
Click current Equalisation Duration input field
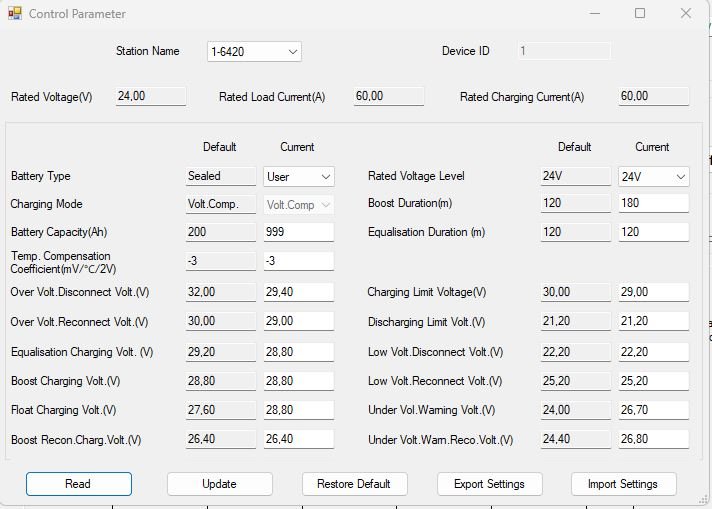tap(653, 232)
